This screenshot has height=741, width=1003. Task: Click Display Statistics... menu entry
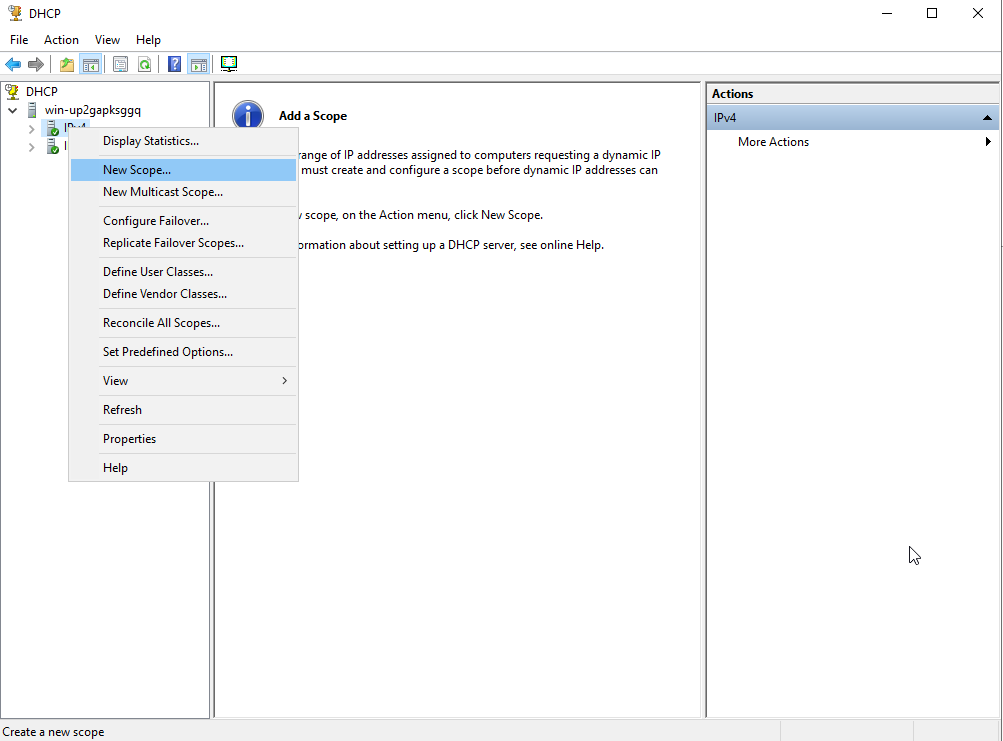tap(151, 141)
